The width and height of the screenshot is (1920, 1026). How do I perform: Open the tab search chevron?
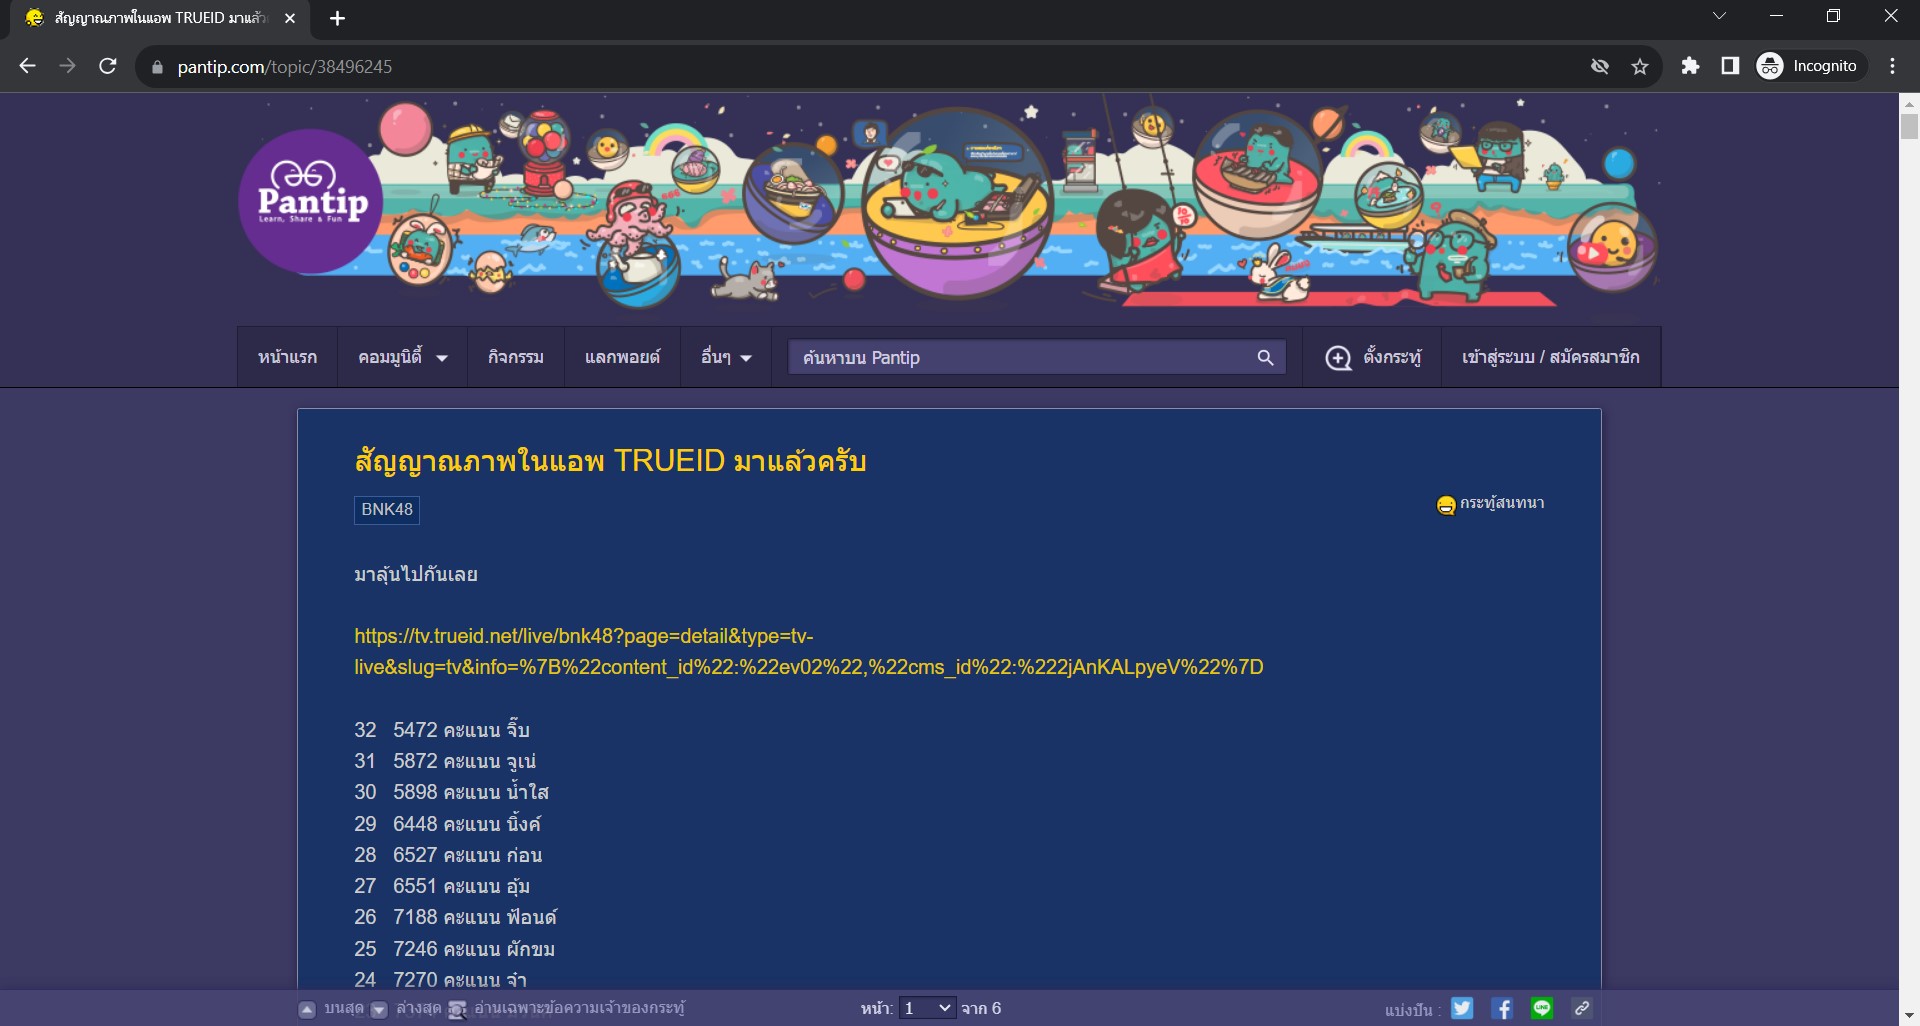1719,16
